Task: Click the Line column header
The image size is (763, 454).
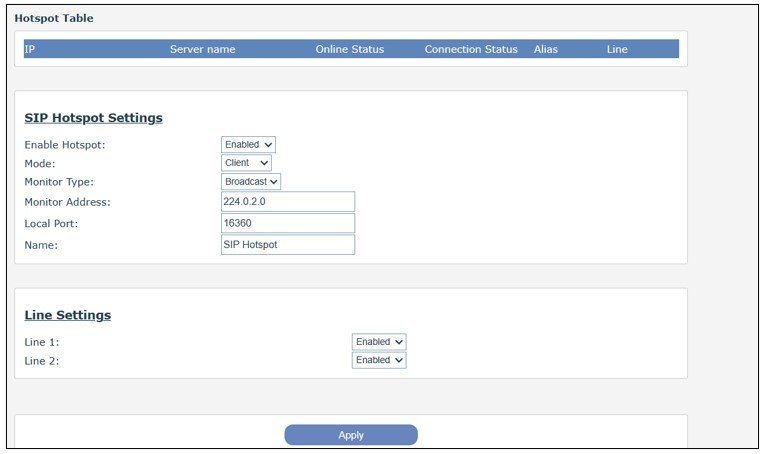Action: [617, 49]
